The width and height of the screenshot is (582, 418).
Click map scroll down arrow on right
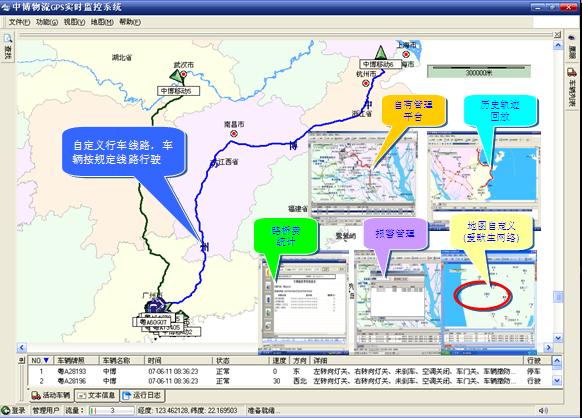pos(558,338)
